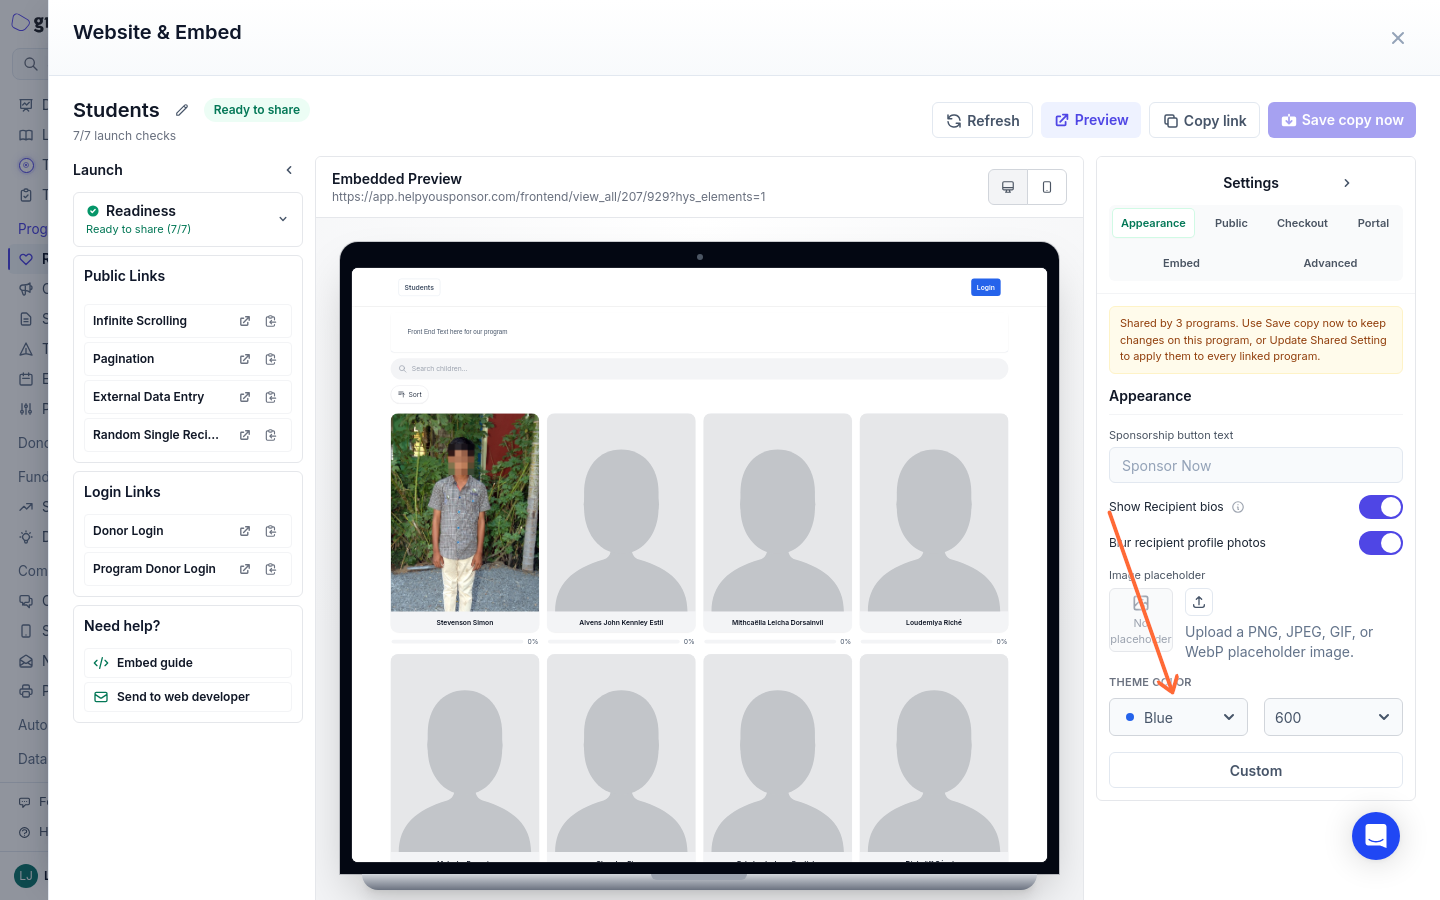Open Donor Login link externally
Image resolution: width=1440 pixels, height=900 pixels.
click(245, 531)
